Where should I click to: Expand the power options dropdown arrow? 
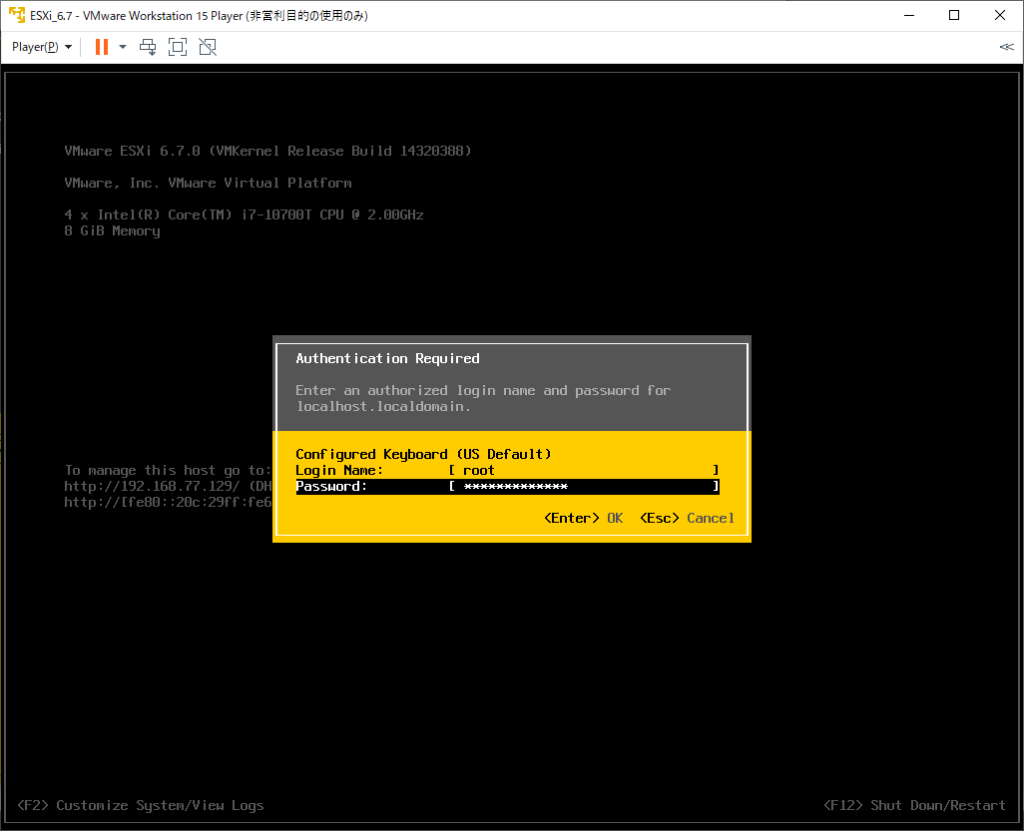122,47
